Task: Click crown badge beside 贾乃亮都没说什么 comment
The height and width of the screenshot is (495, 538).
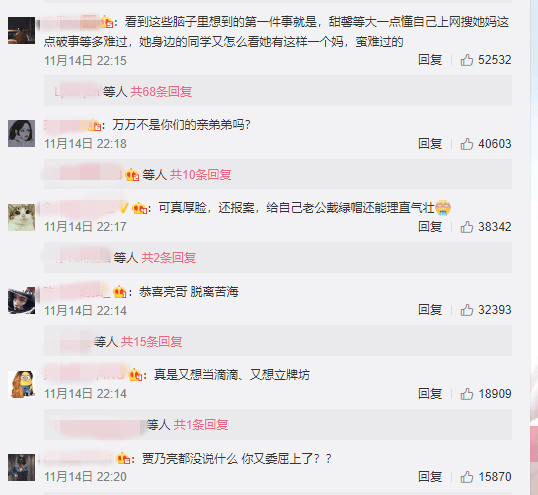Action: pyautogui.click(x=123, y=458)
